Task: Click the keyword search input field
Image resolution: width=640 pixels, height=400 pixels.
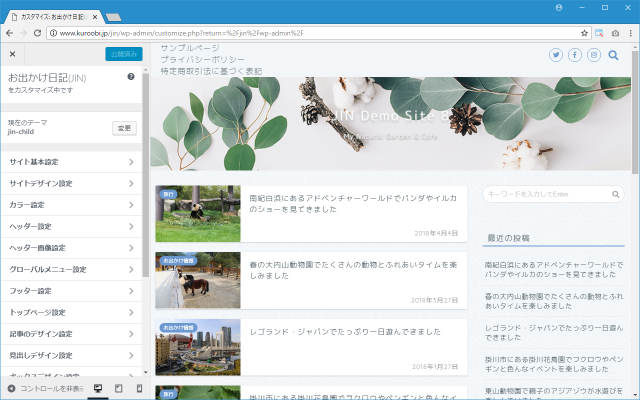Action: click(x=553, y=194)
